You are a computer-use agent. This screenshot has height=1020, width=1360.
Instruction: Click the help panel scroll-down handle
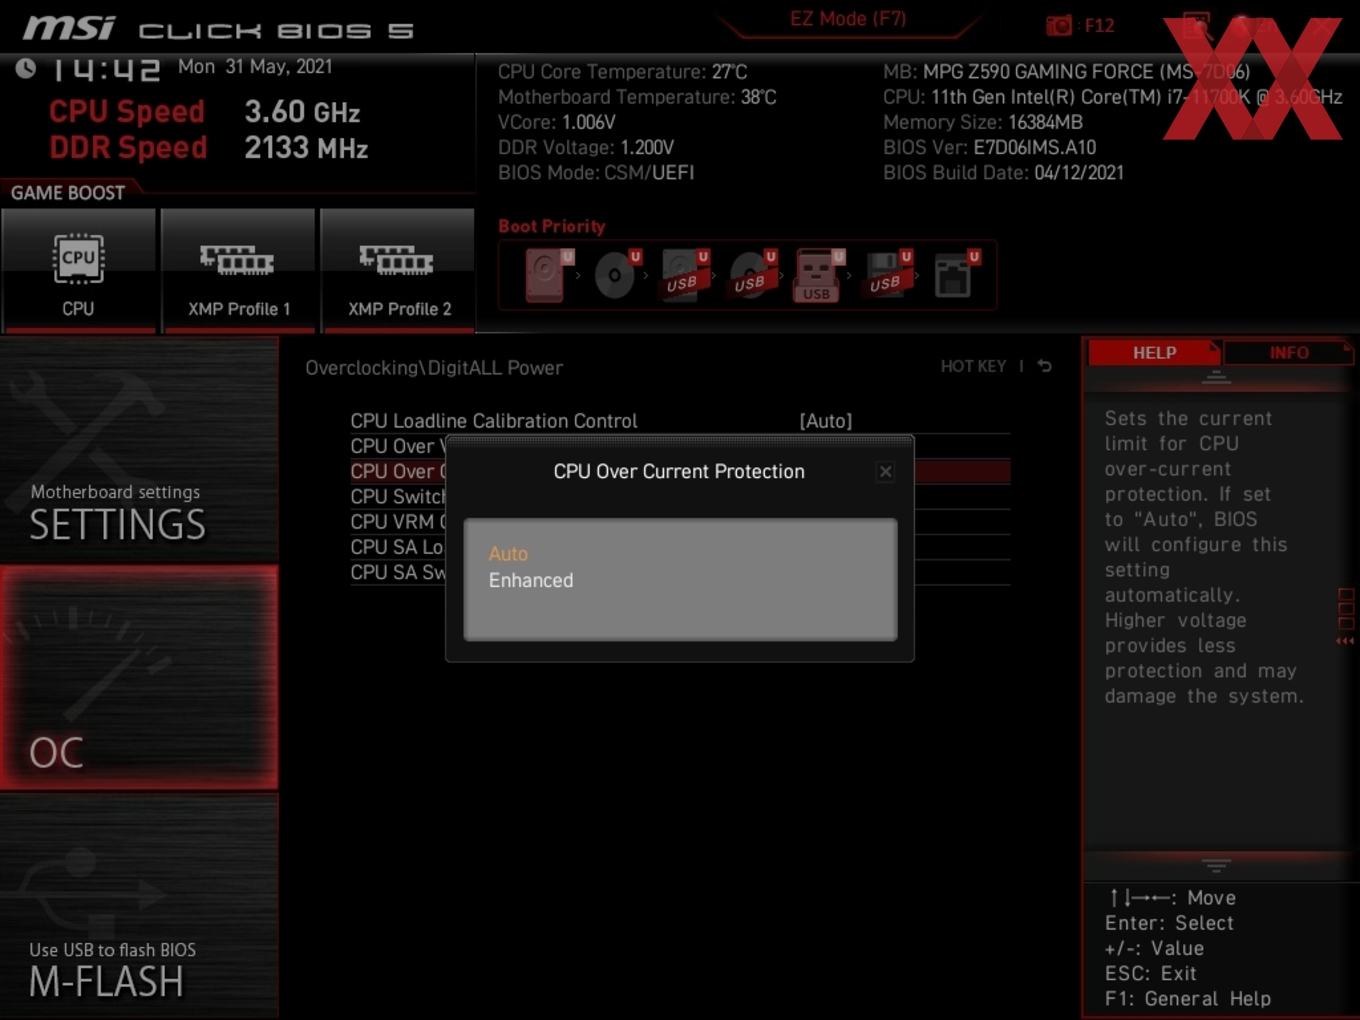click(x=1216, y=865)
